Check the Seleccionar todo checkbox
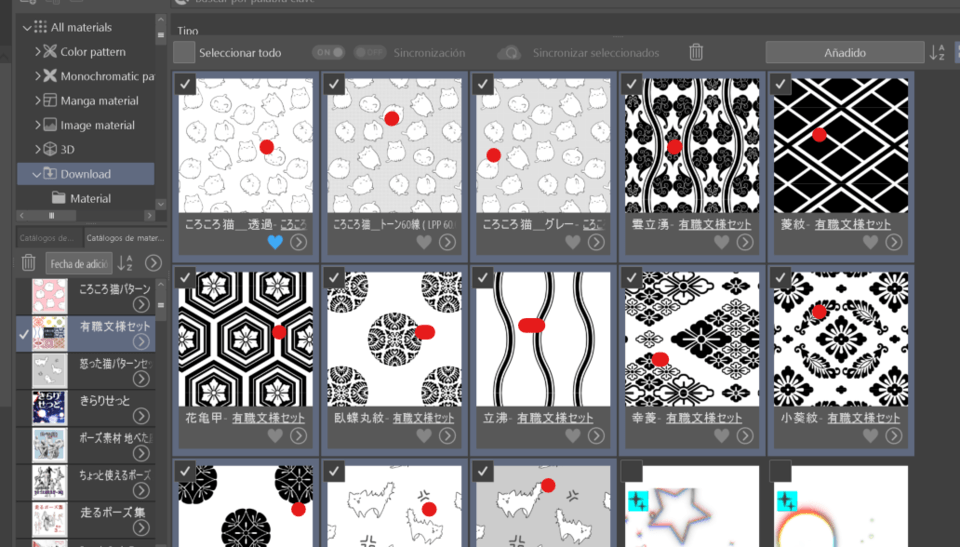This screenshot has height=547, width=960. coord(184,52)
